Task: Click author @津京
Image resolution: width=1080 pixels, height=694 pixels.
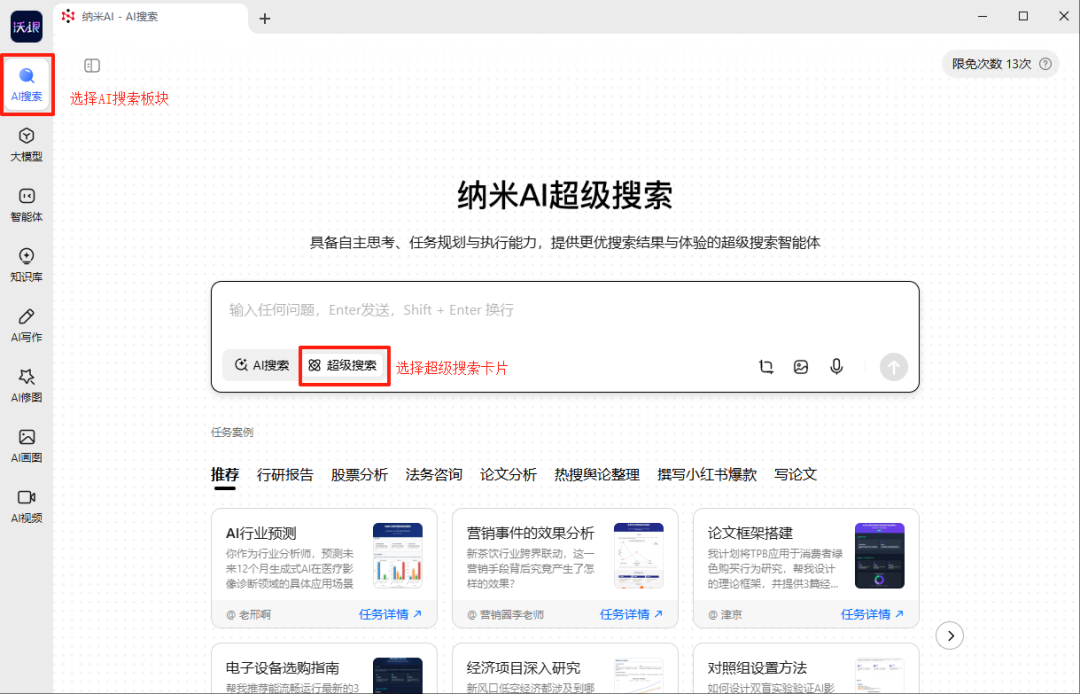Action: click(x=725, y=615)
